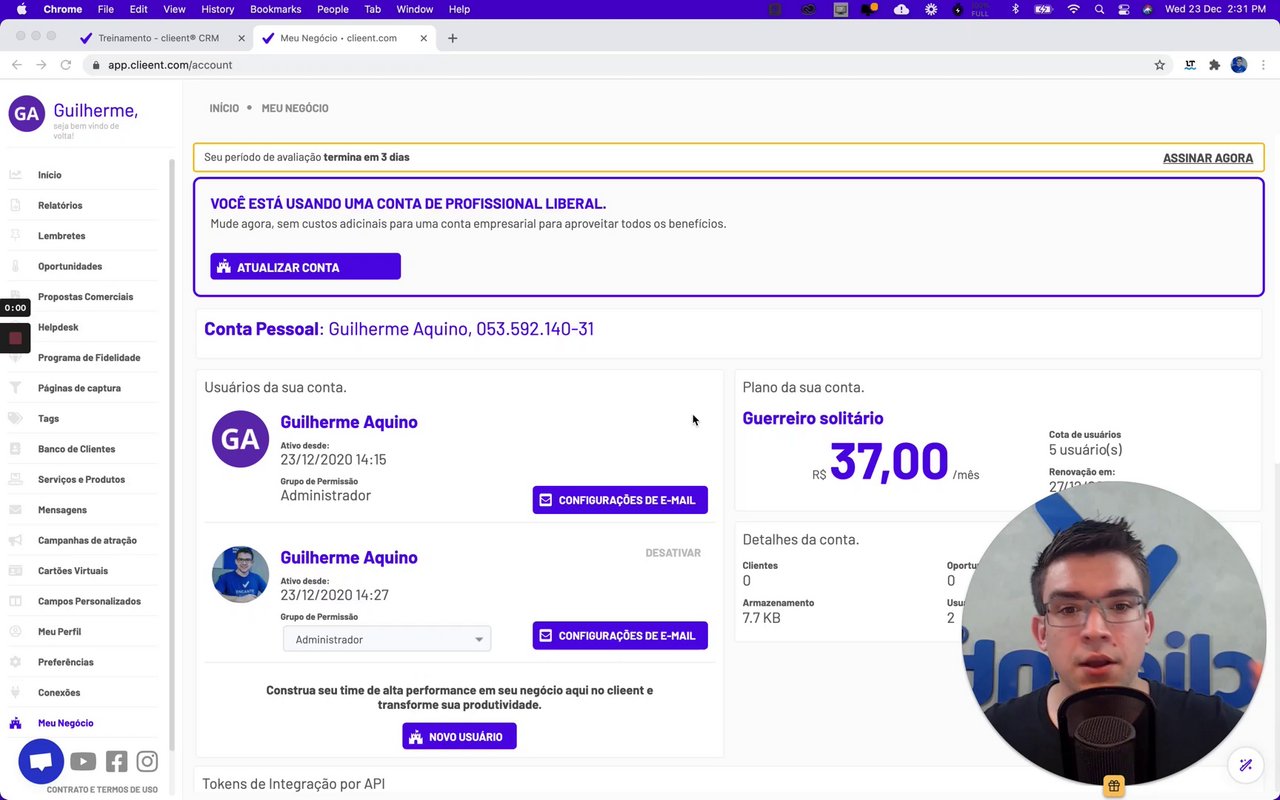Open Programa de Fidelidade in sidebar
Image resolution: width=1280 pixels, height=800 pixels.
[x=89, y=357]
